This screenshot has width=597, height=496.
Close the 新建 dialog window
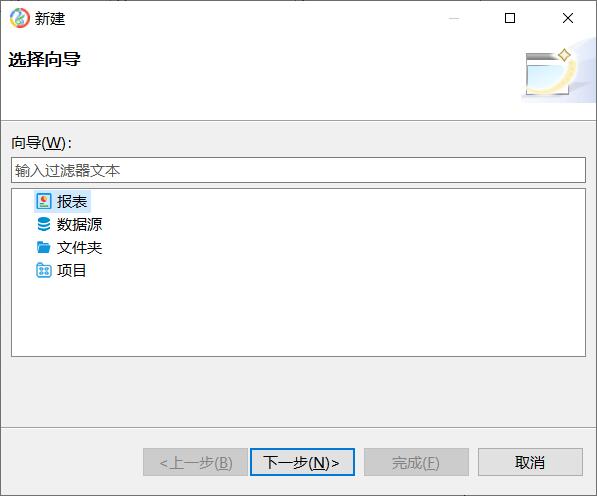[568, 18]
